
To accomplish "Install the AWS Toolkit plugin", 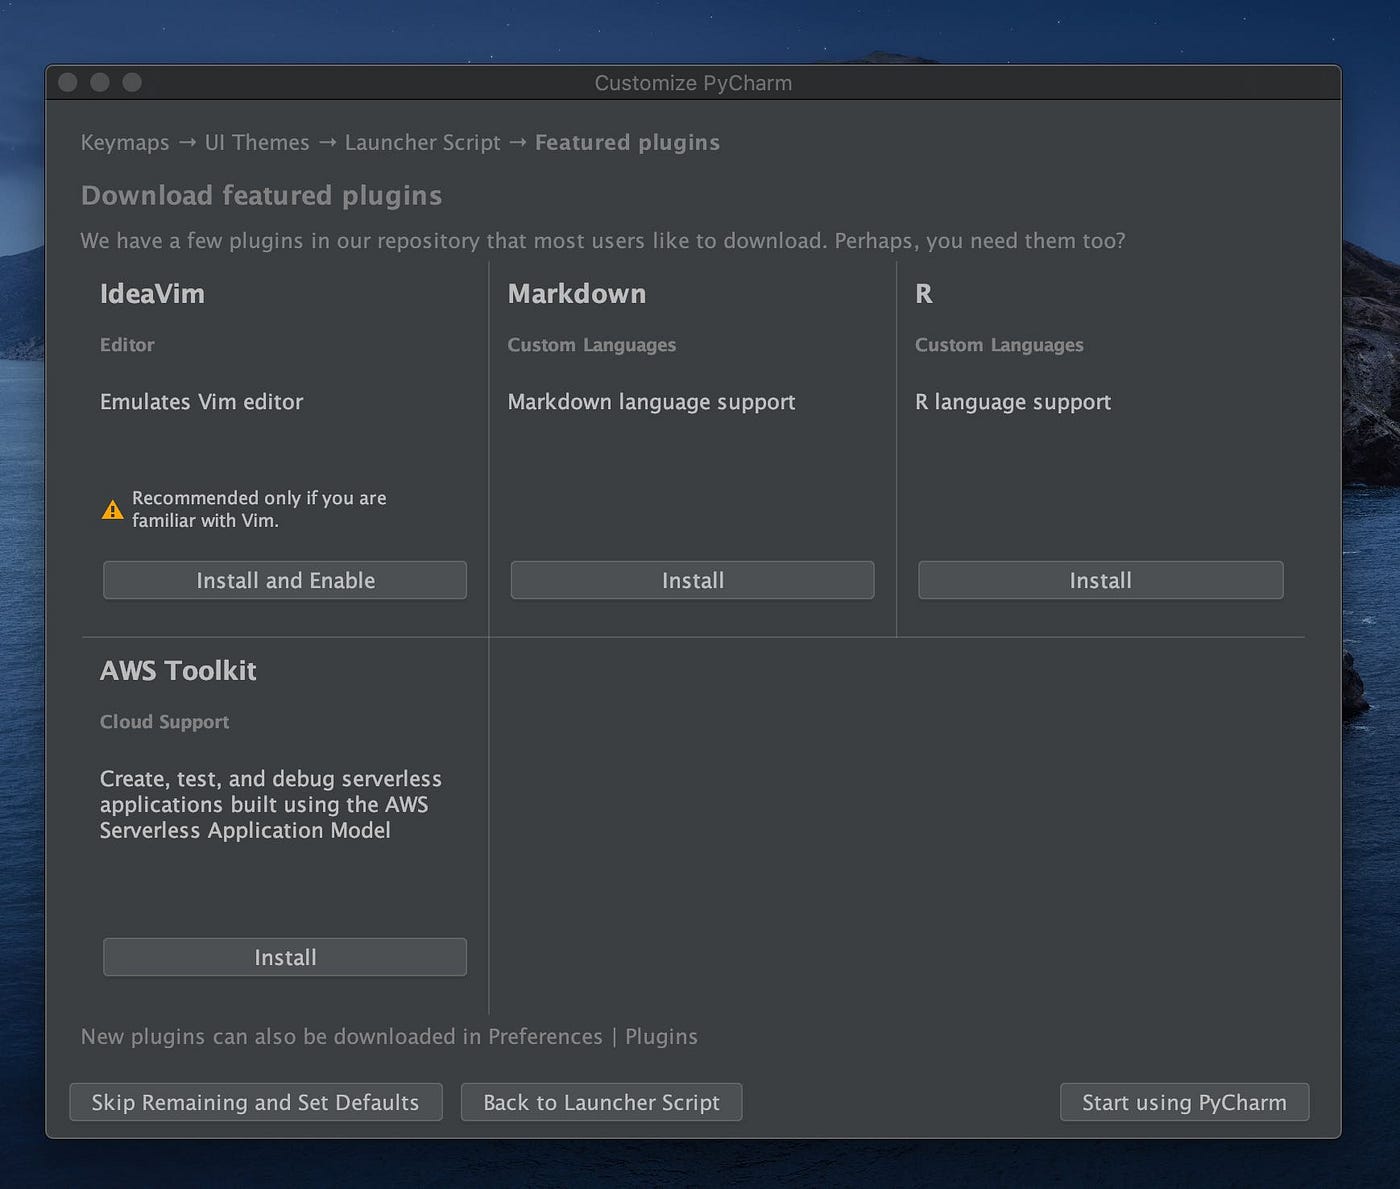I will pyautogui.click(x=284, y=957).
